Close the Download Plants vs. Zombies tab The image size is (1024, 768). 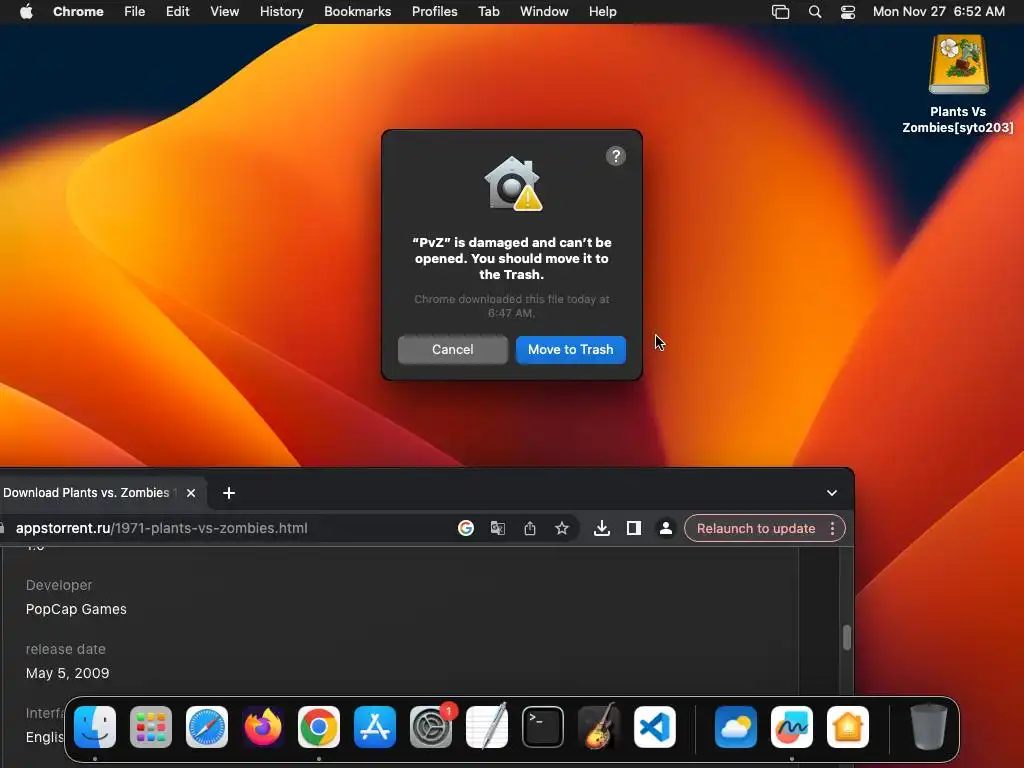click(191, 493)
